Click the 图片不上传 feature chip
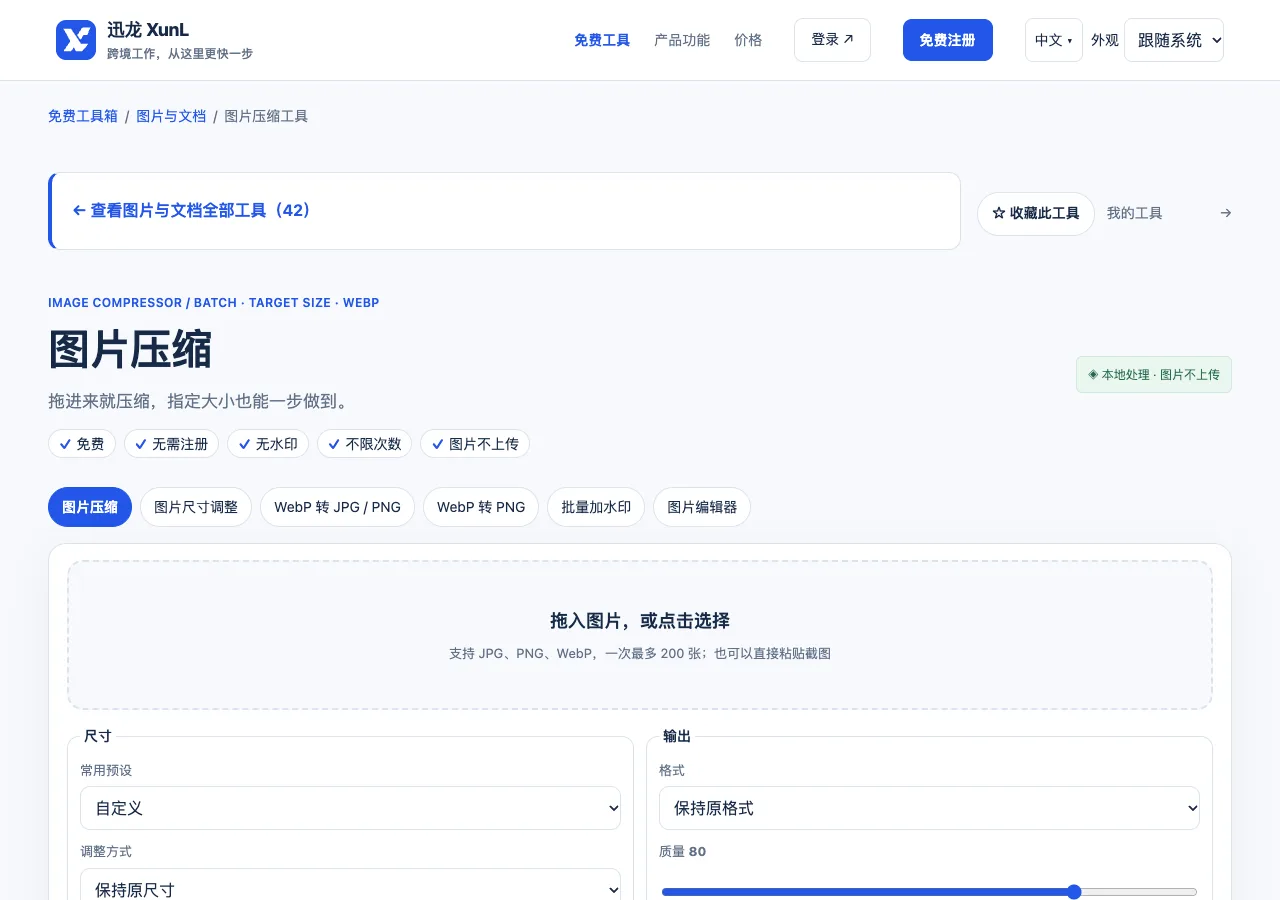The width and height of the screenshot is (1280, 900). [475, 444]
